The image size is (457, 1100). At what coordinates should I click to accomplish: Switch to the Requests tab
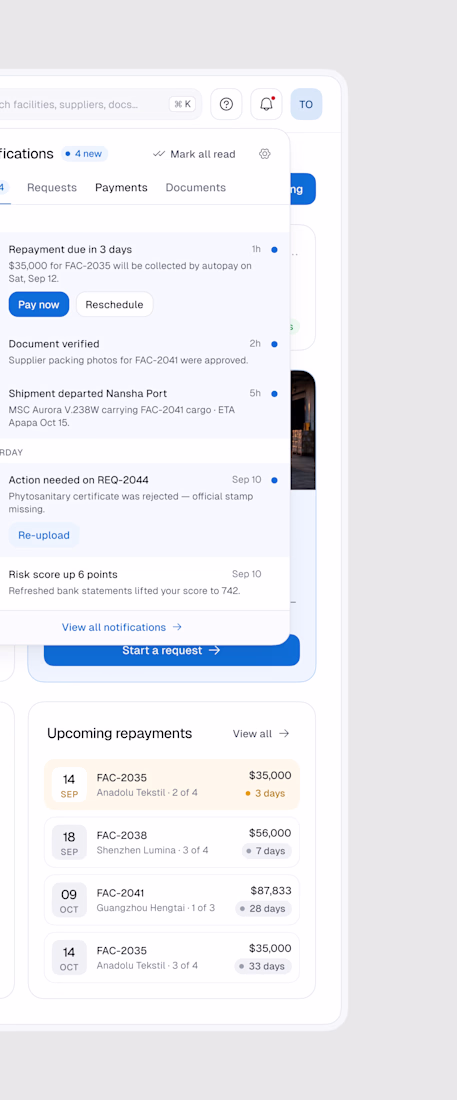pos(52,187)
